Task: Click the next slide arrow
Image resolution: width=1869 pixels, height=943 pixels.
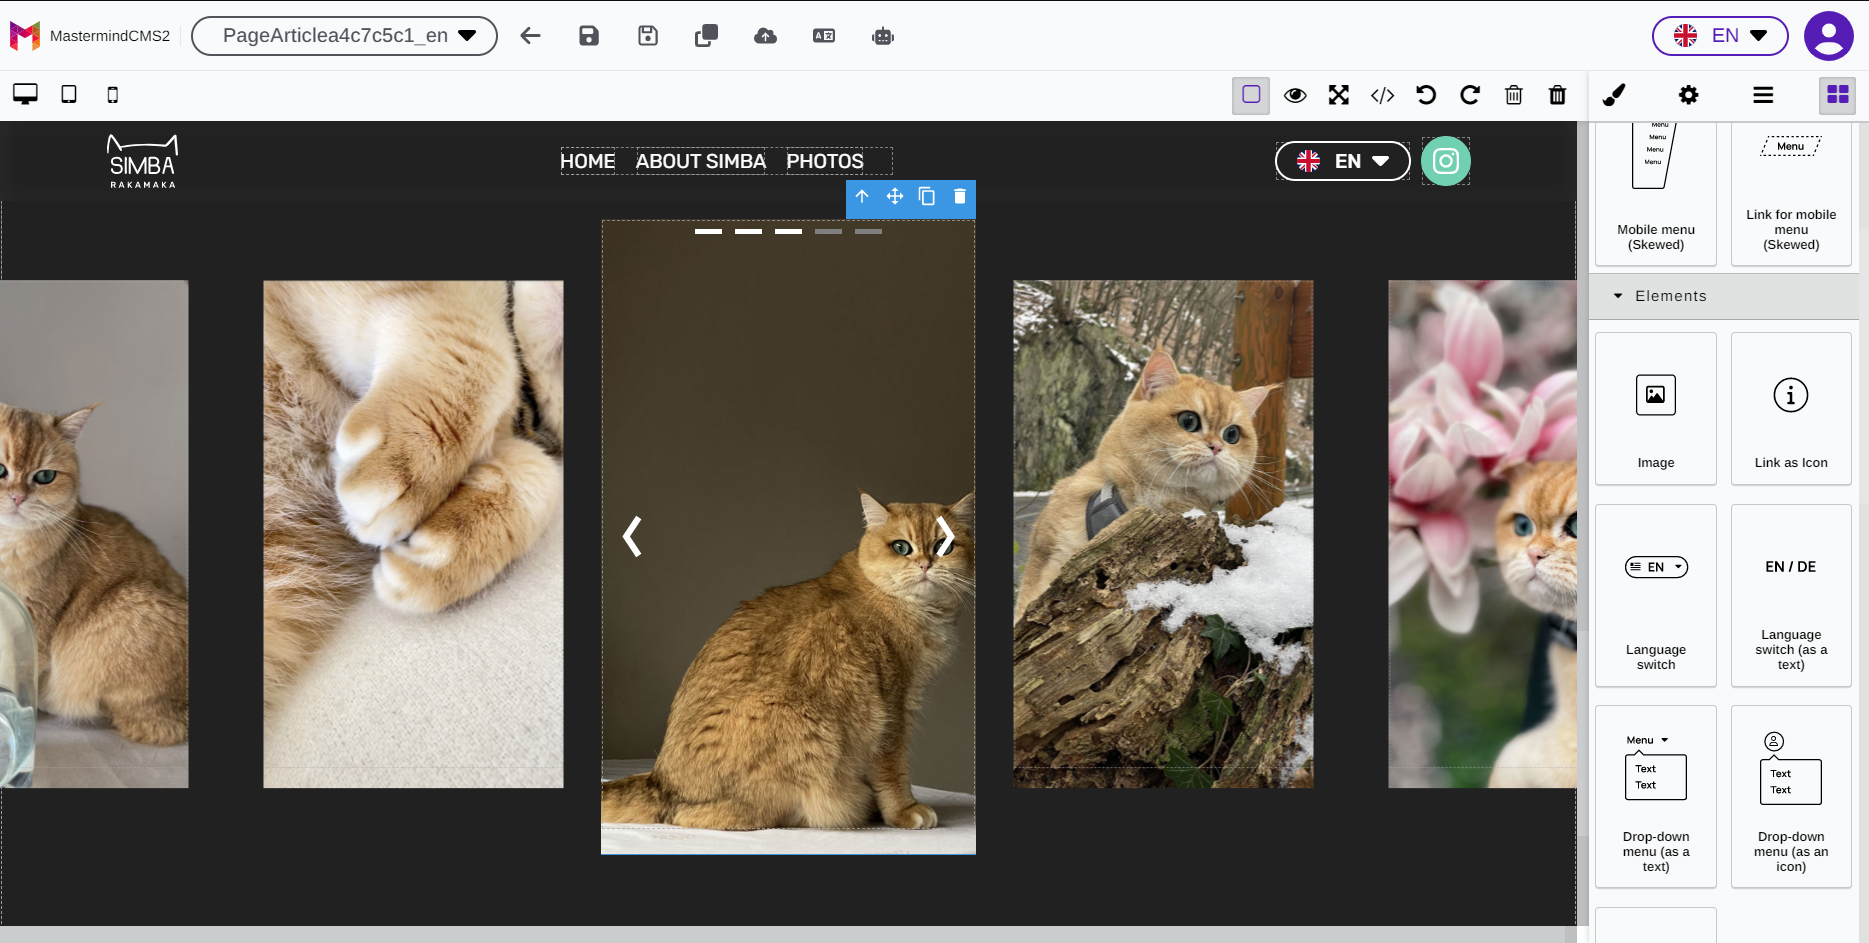Action: pos(945,537)
